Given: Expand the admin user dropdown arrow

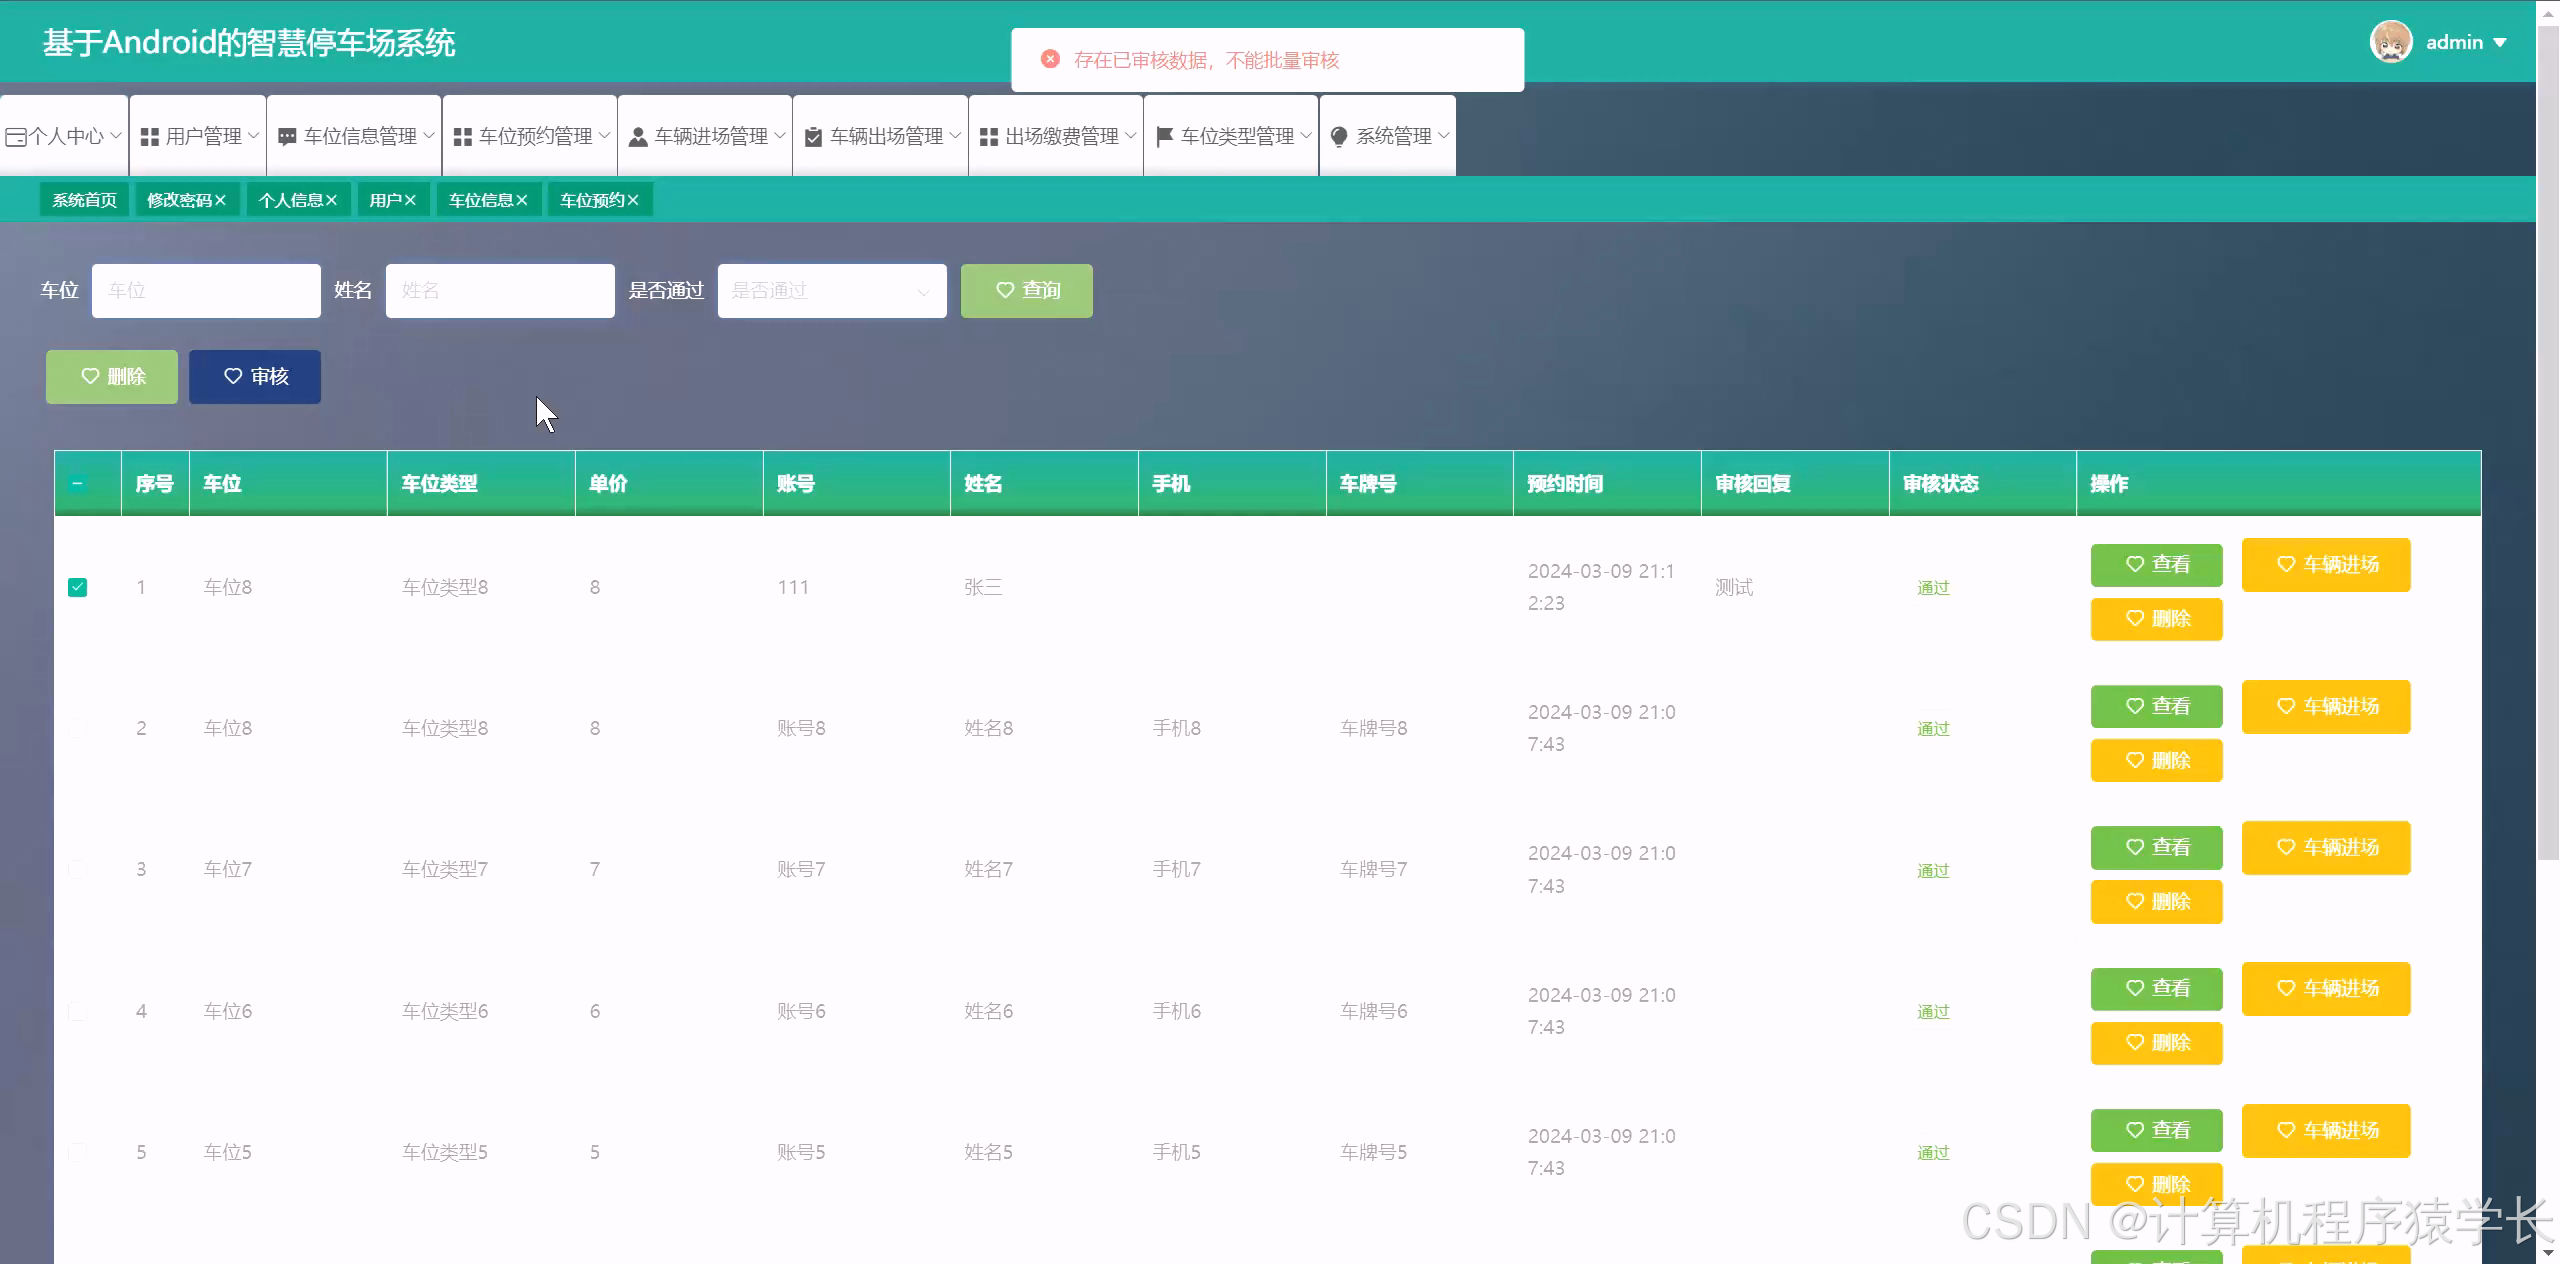Looking at the screenshot, I should pos(2500,43).
